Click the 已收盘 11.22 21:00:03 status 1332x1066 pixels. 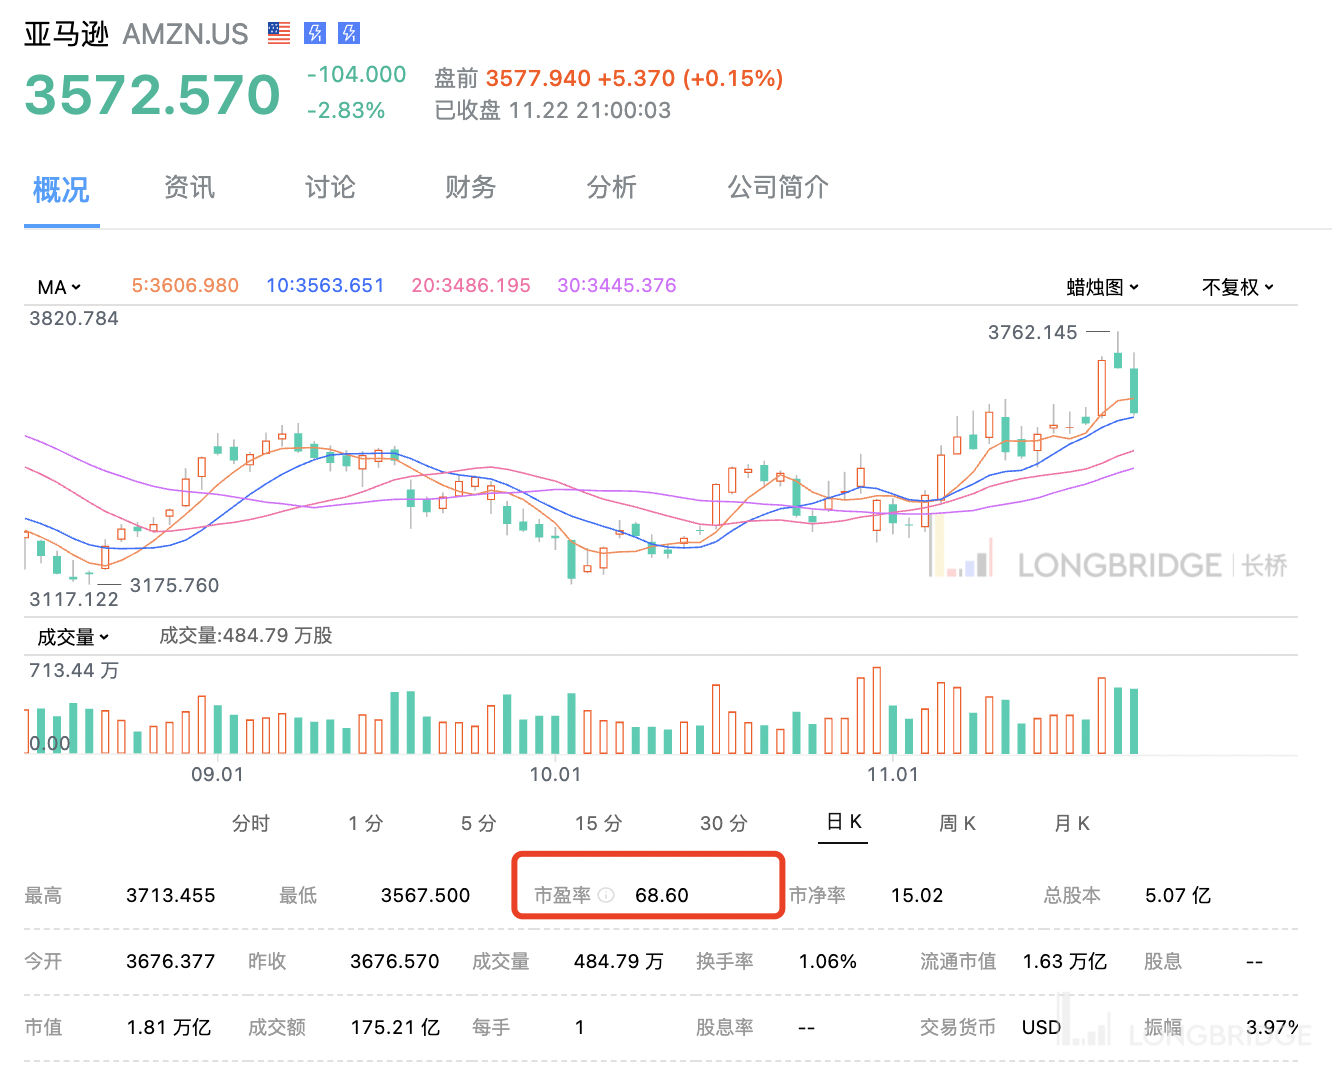point(553,110)
